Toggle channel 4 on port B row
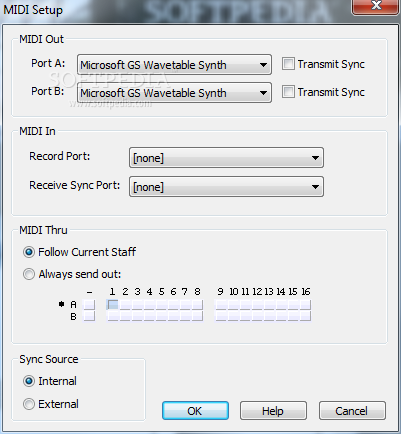Viewport: 401px width, 434px height. tap(149, 316)
